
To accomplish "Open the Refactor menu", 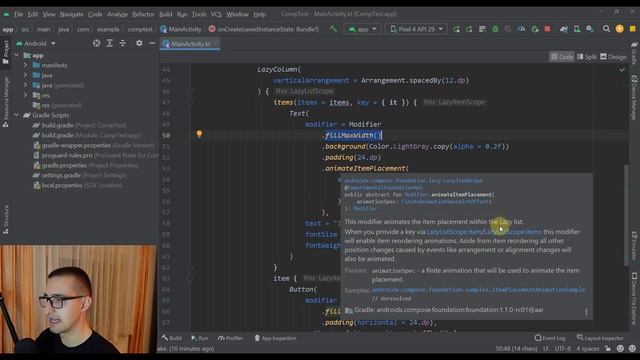I will click(x=143, y=14).
